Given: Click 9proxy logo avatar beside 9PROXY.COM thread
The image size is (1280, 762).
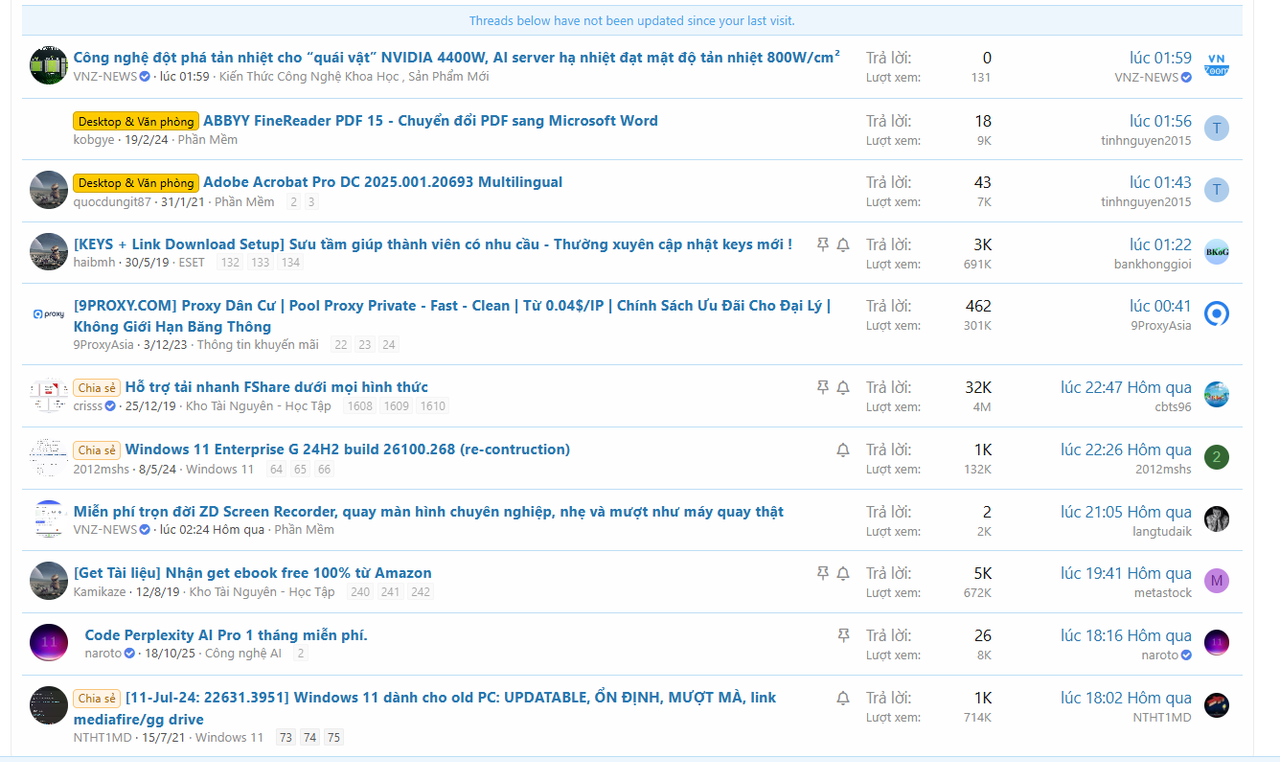Looking at the screenshot, I should coord(48,314).
